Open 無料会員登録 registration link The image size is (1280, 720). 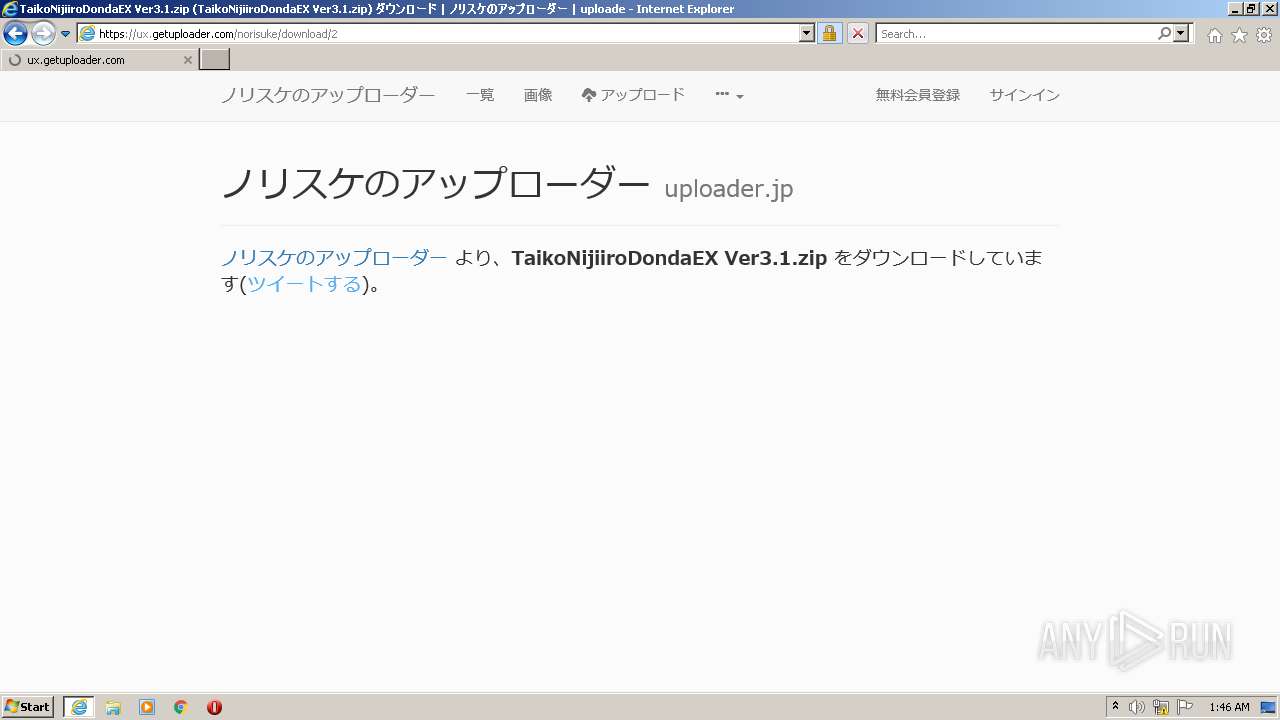tap(918, 95)
